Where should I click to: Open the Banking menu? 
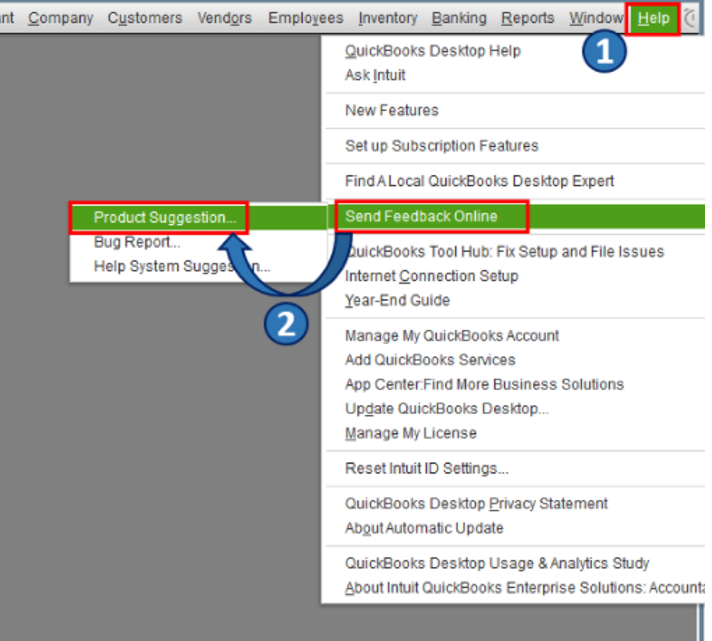(459, 18)
